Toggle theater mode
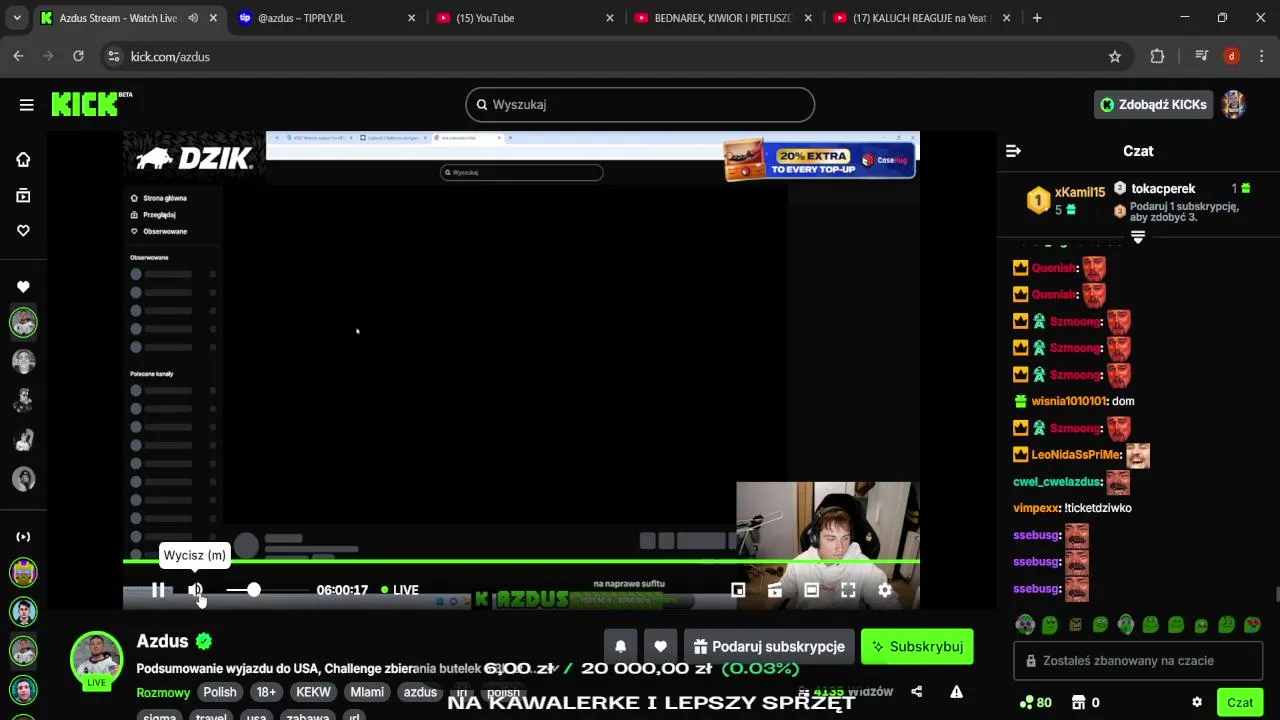 pos(812,590)
